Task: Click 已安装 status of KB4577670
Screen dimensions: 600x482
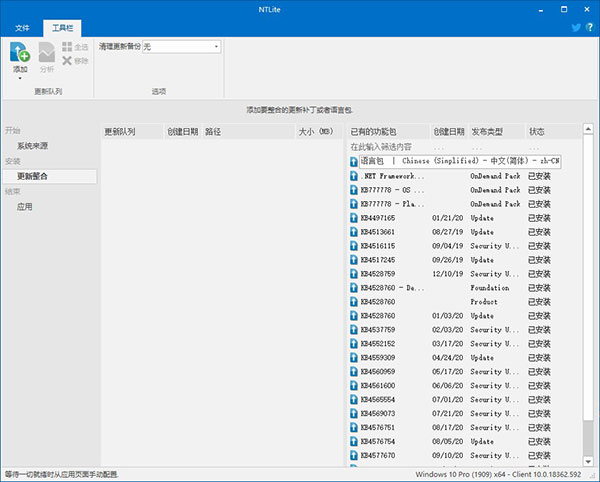Action: 539,455
